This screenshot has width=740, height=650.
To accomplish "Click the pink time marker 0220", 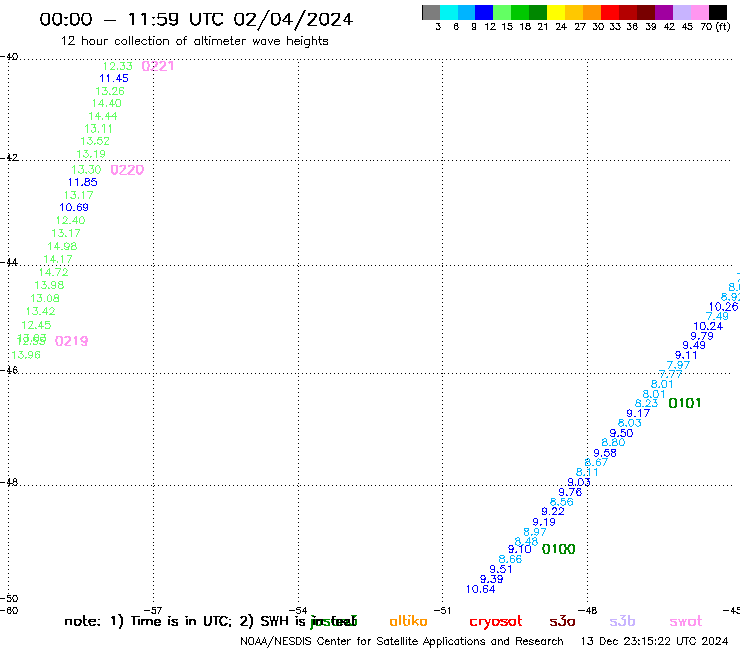I will (x=127, y=170).
